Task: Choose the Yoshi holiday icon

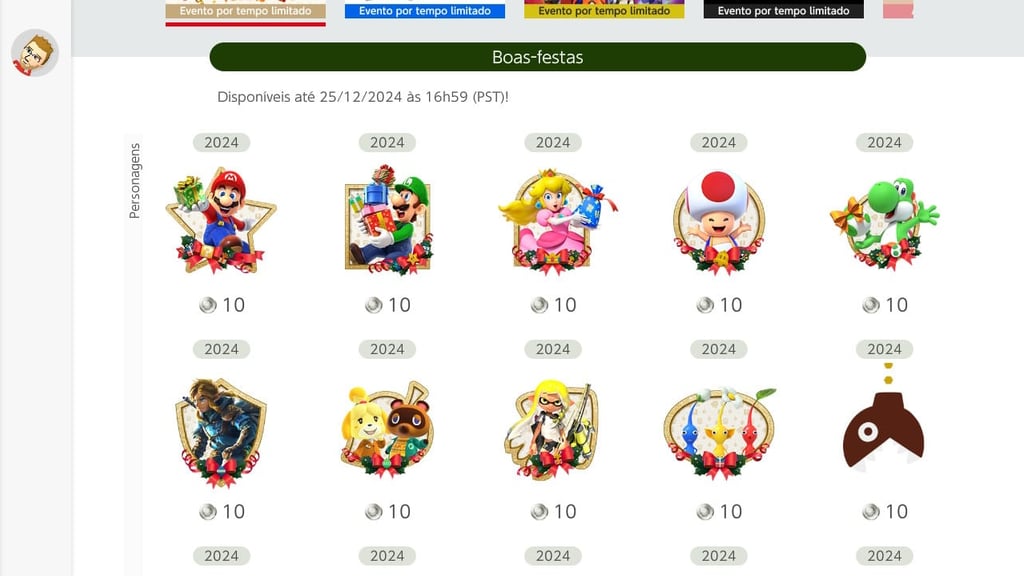Action: (884, 222)
